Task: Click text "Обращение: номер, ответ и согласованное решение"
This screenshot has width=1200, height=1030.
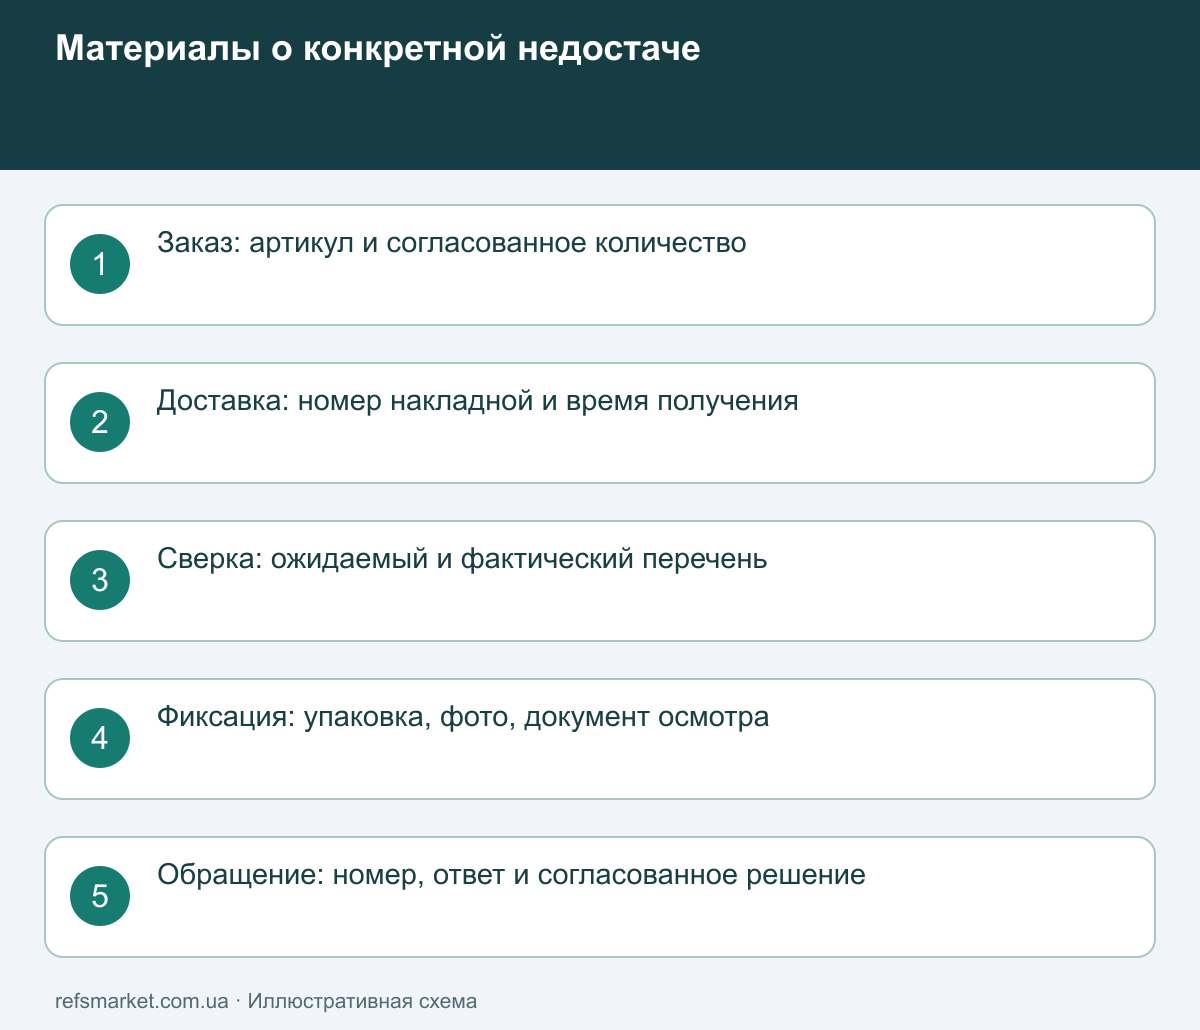Action: [x=511, y=875]
